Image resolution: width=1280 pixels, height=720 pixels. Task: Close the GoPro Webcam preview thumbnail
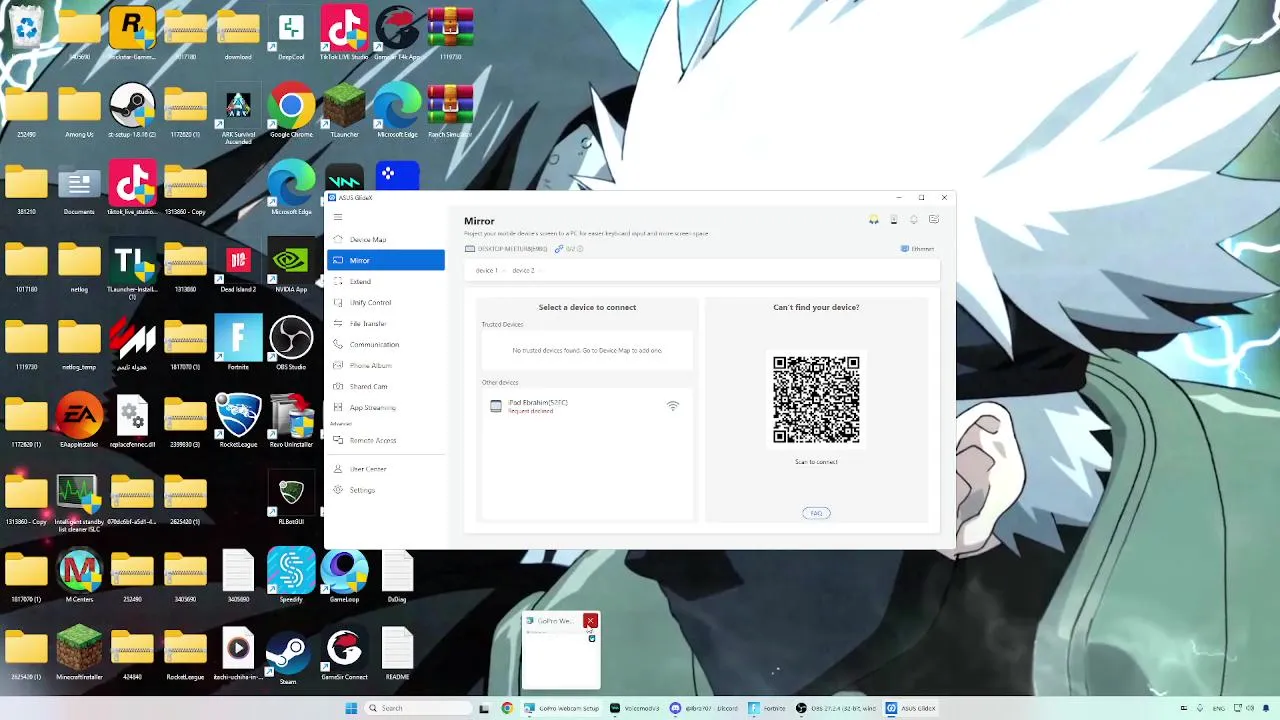pos(590,621)
